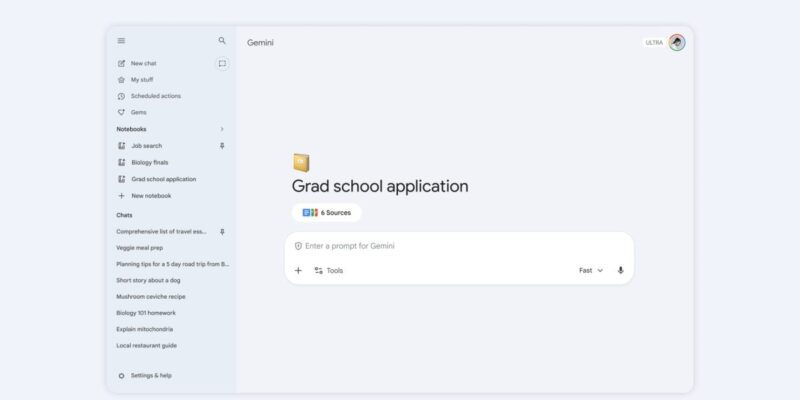Click the Biology finals notebook icon

(121, 162)
